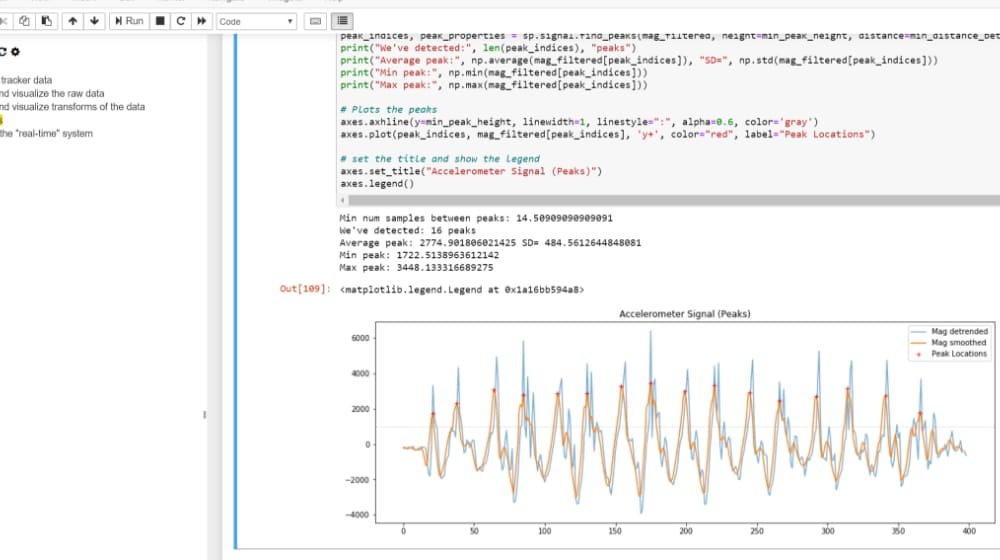
Task: Open table of contents settings gear
Action: (15, 52)
